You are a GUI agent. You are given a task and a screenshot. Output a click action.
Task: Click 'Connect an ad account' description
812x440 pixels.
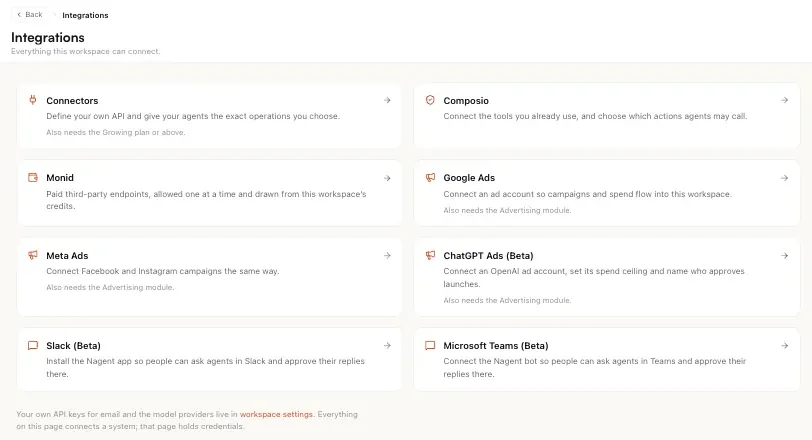tap(587, 194)
